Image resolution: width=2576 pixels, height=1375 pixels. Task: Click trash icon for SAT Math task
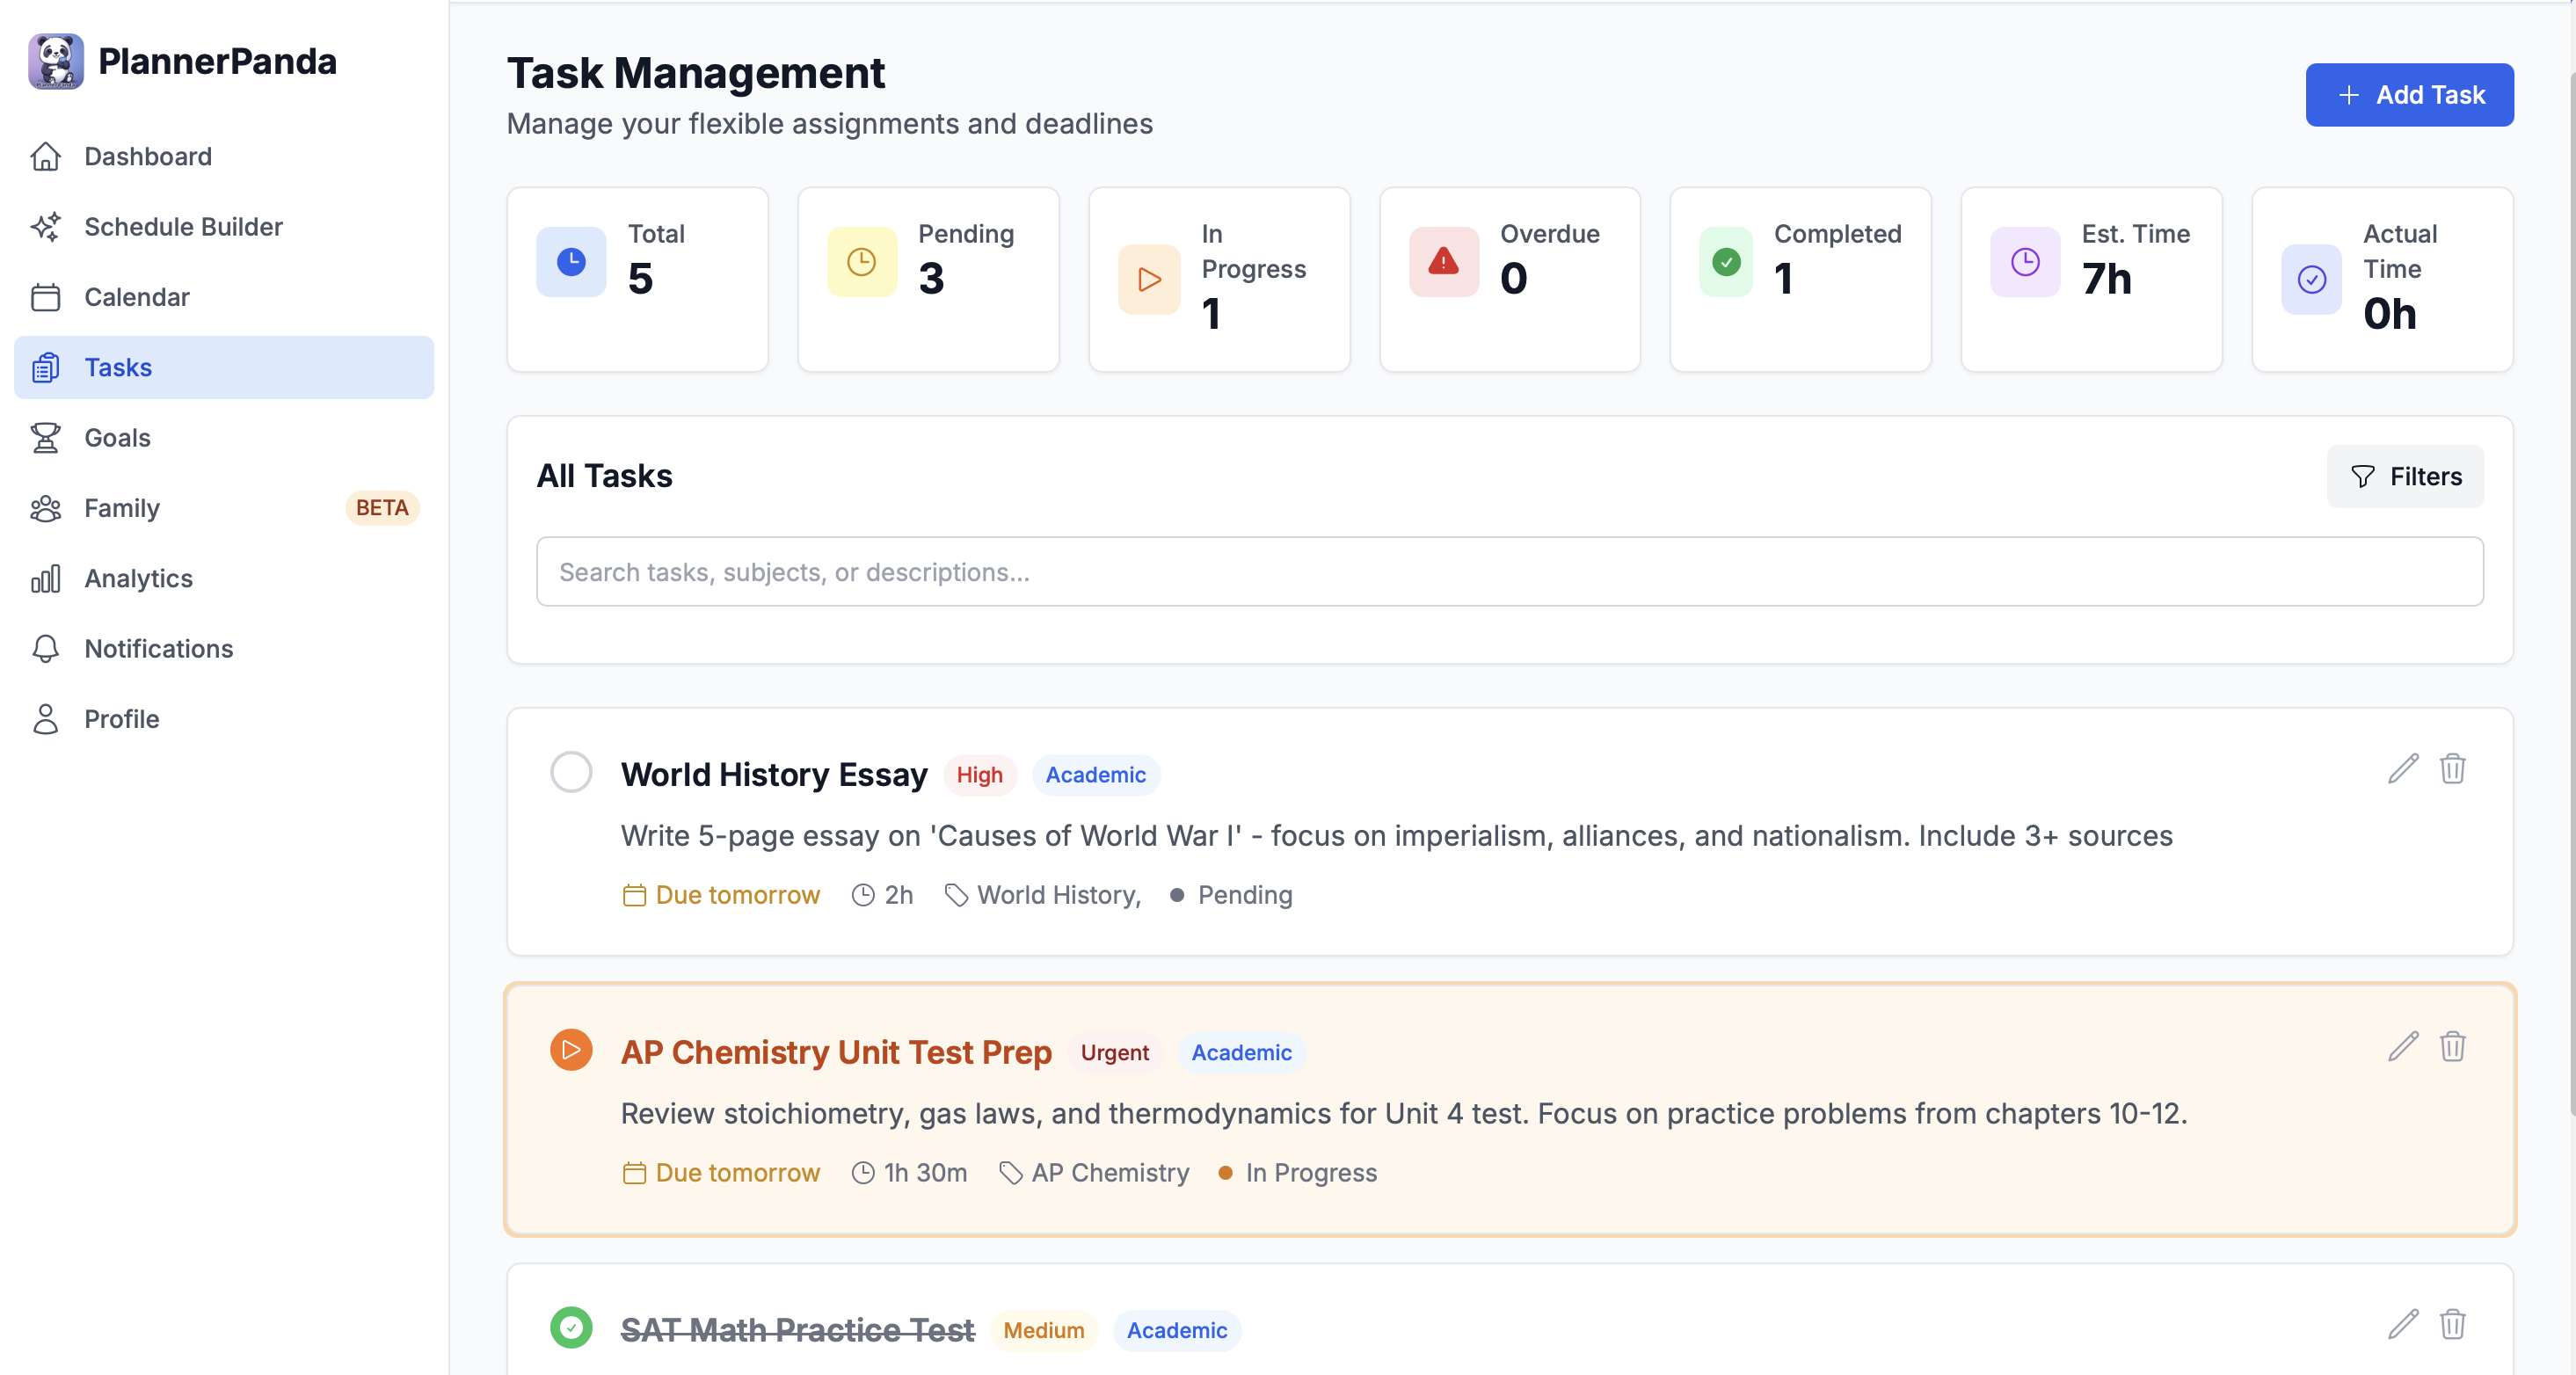coord(2452,1324)
